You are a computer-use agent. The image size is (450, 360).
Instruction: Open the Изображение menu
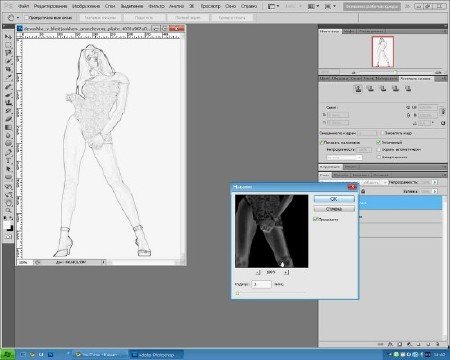tap(86, 6)
